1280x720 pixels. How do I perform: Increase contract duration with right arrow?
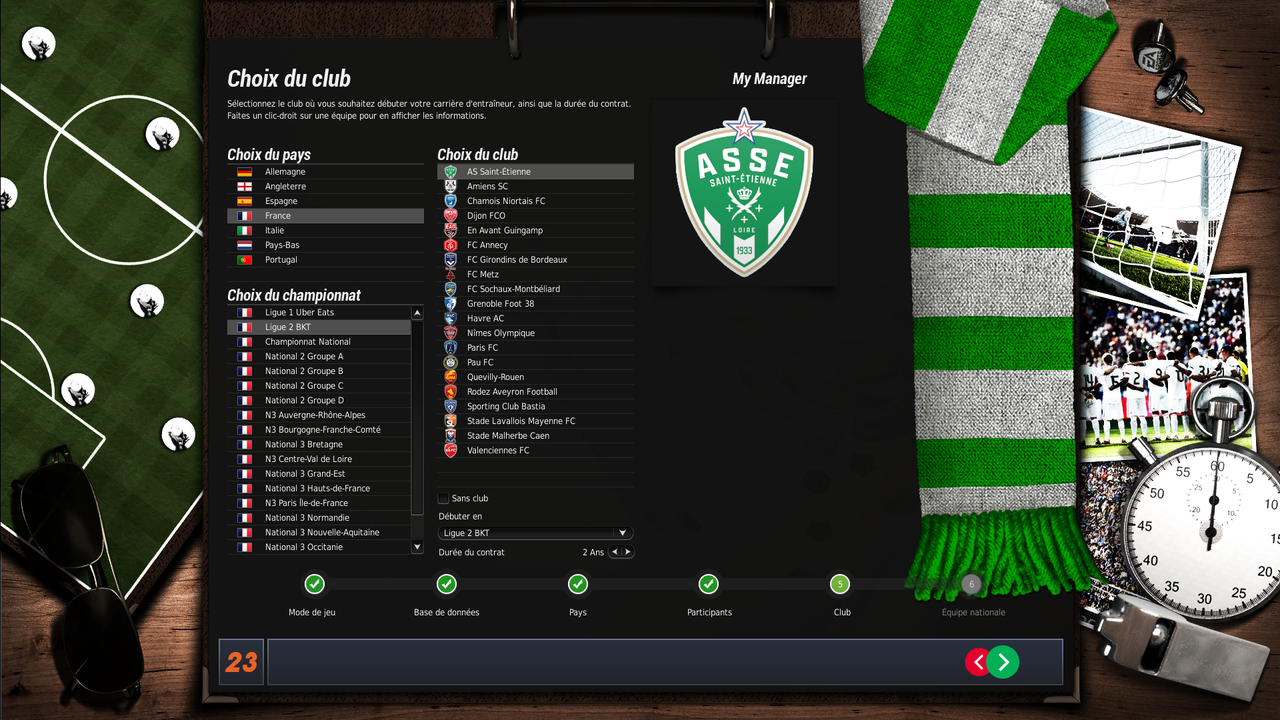pyautogui.click(x=627, y=552)
